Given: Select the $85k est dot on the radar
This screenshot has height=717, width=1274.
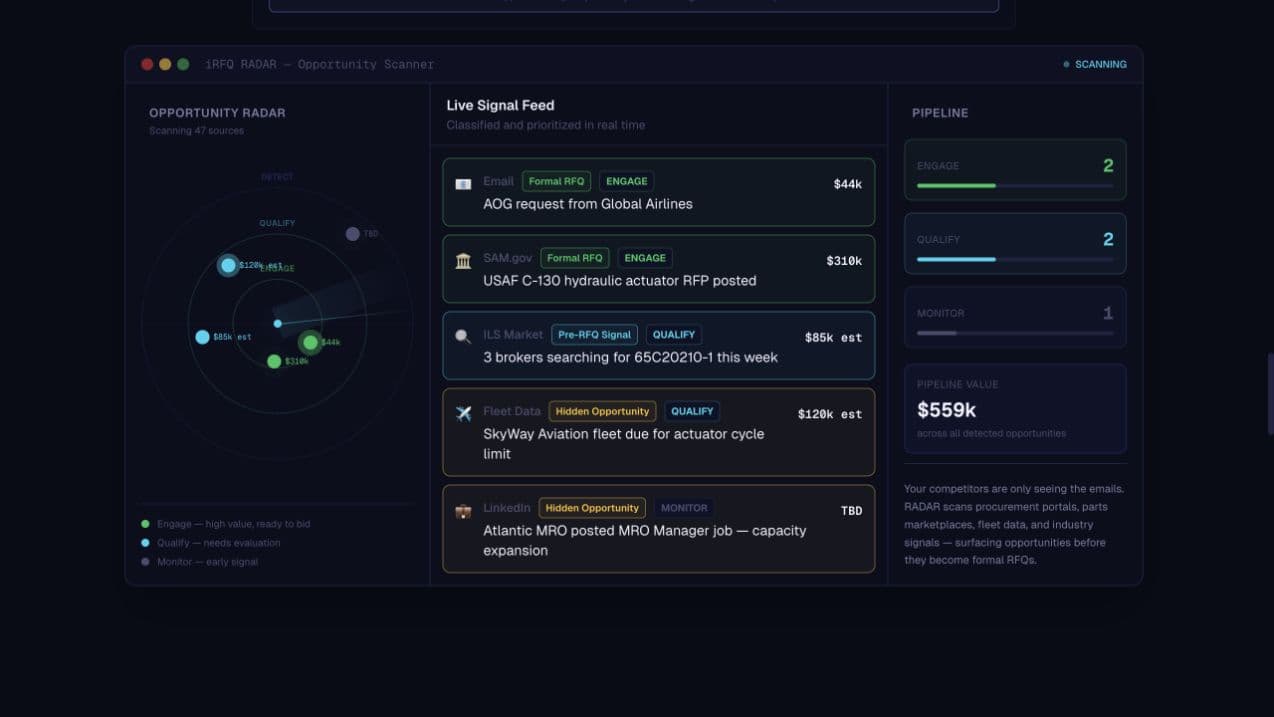Looking at the screenshot, I should point(203,337).
